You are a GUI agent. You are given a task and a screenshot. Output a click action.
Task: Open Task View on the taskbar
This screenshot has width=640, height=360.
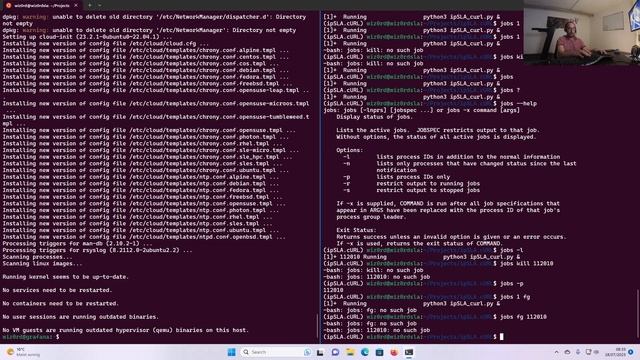coord(320,352)
